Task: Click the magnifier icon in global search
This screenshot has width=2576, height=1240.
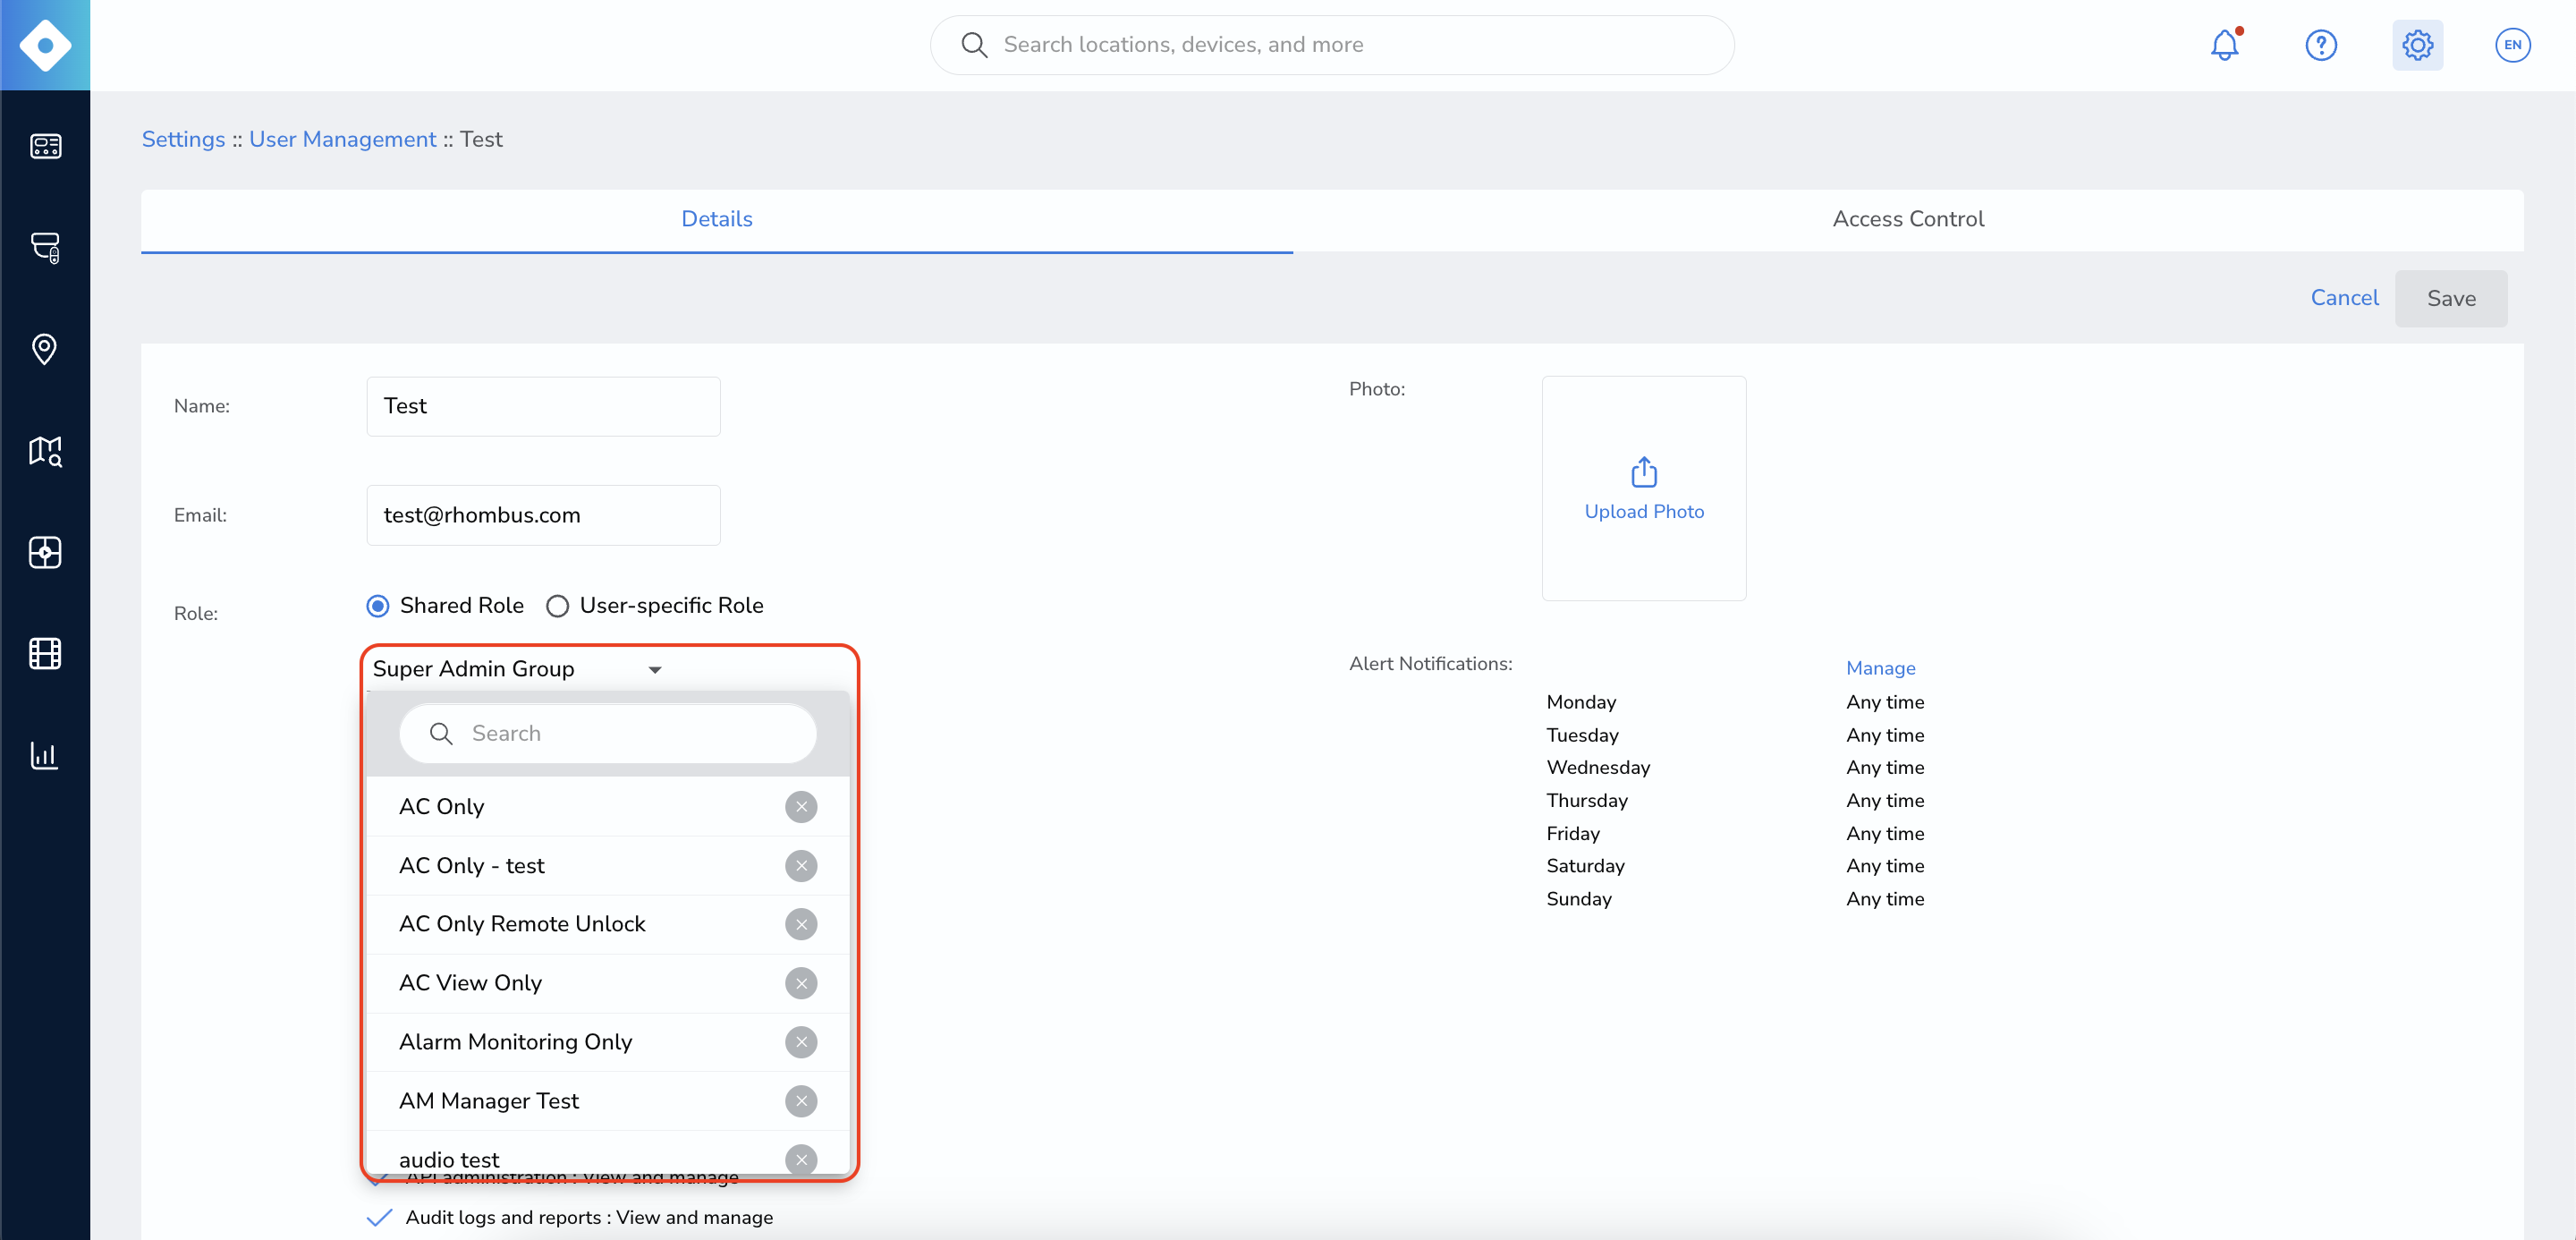Action: (974, 45)
